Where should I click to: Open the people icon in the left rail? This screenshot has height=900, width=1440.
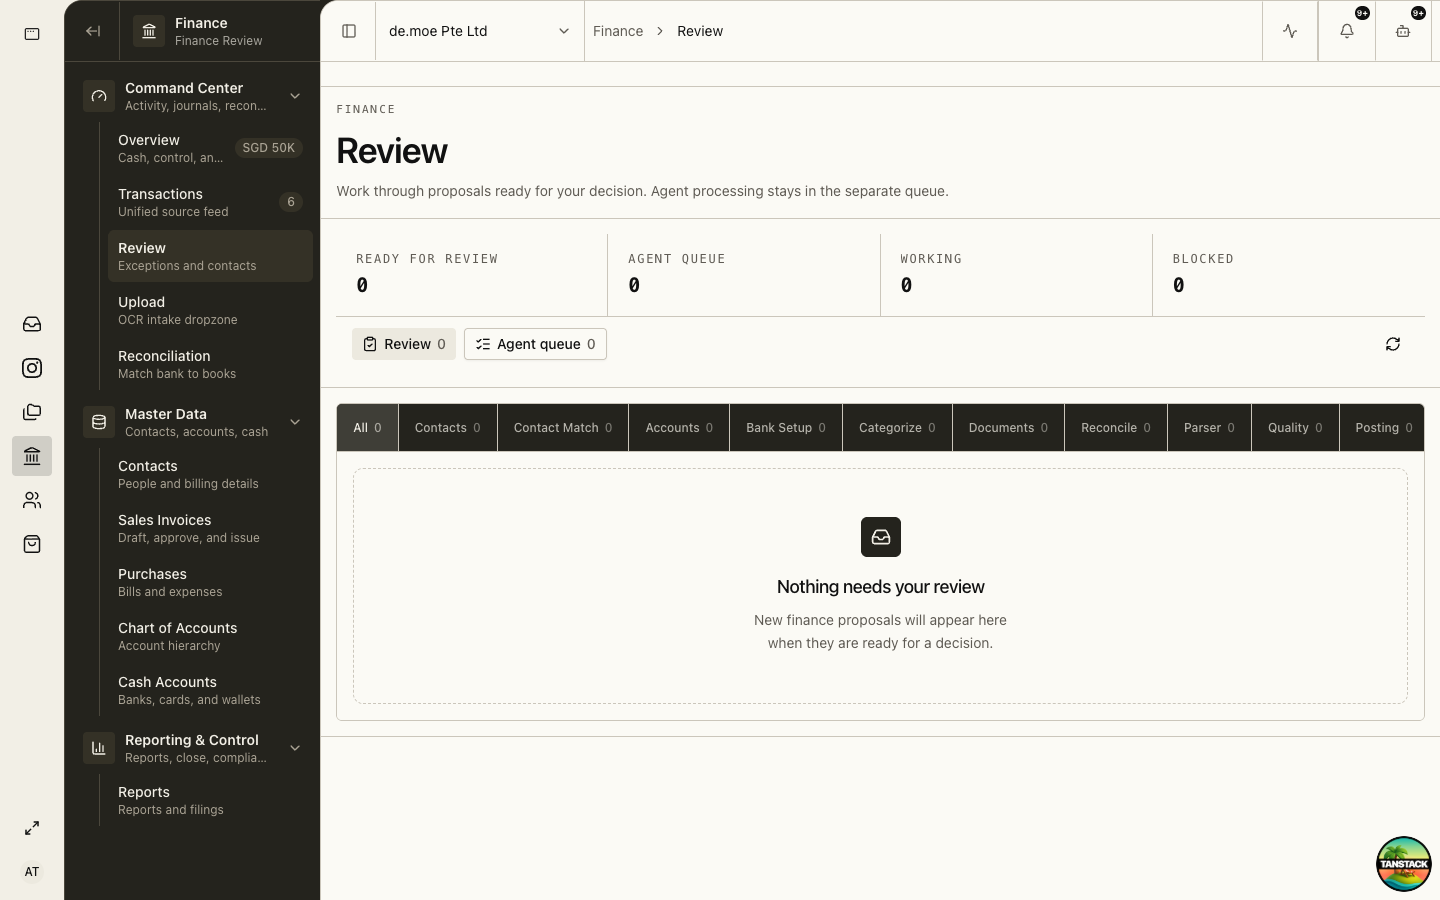point(32,500)
